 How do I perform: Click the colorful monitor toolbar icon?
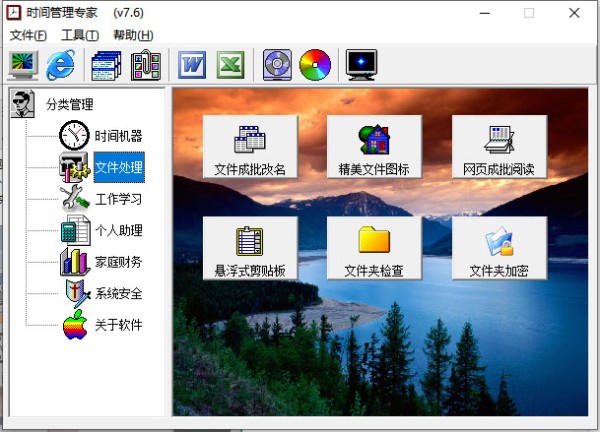[x=23, y=65]
